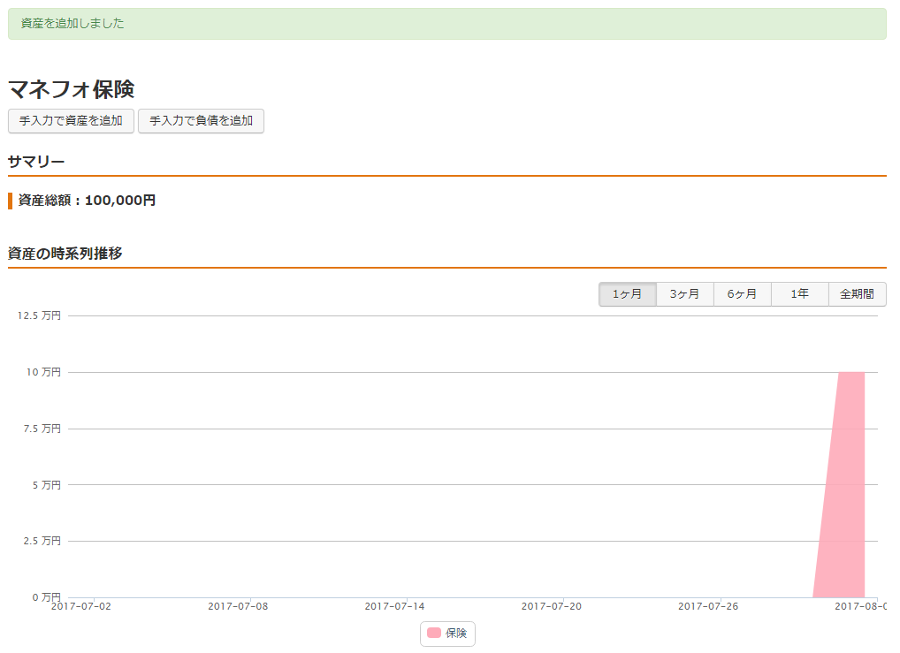Image resolution: width=900 pixels, height=653 pixels.
Task: Click the 2.5 万円 axis label
Action: 42,541
